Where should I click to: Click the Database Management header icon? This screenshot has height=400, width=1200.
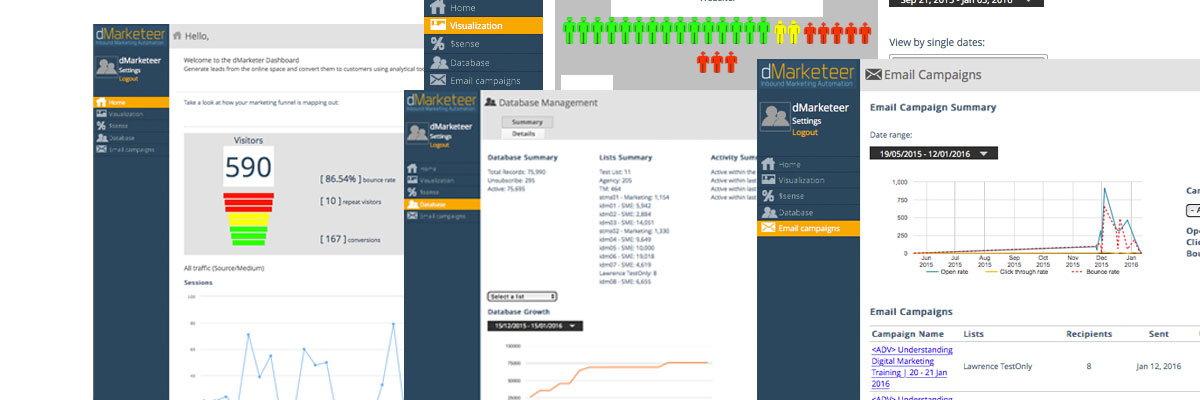pos(490,102)
